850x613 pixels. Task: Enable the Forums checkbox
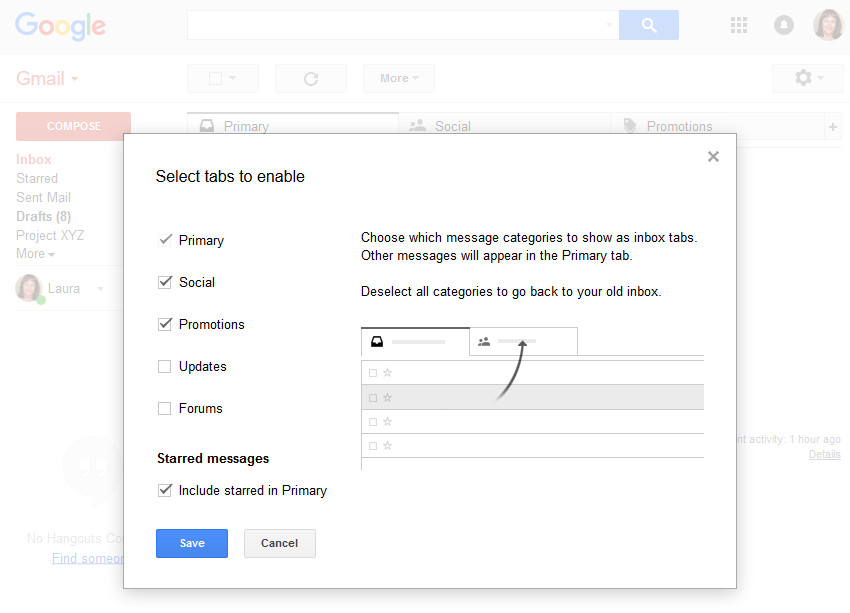coord(164,408)
